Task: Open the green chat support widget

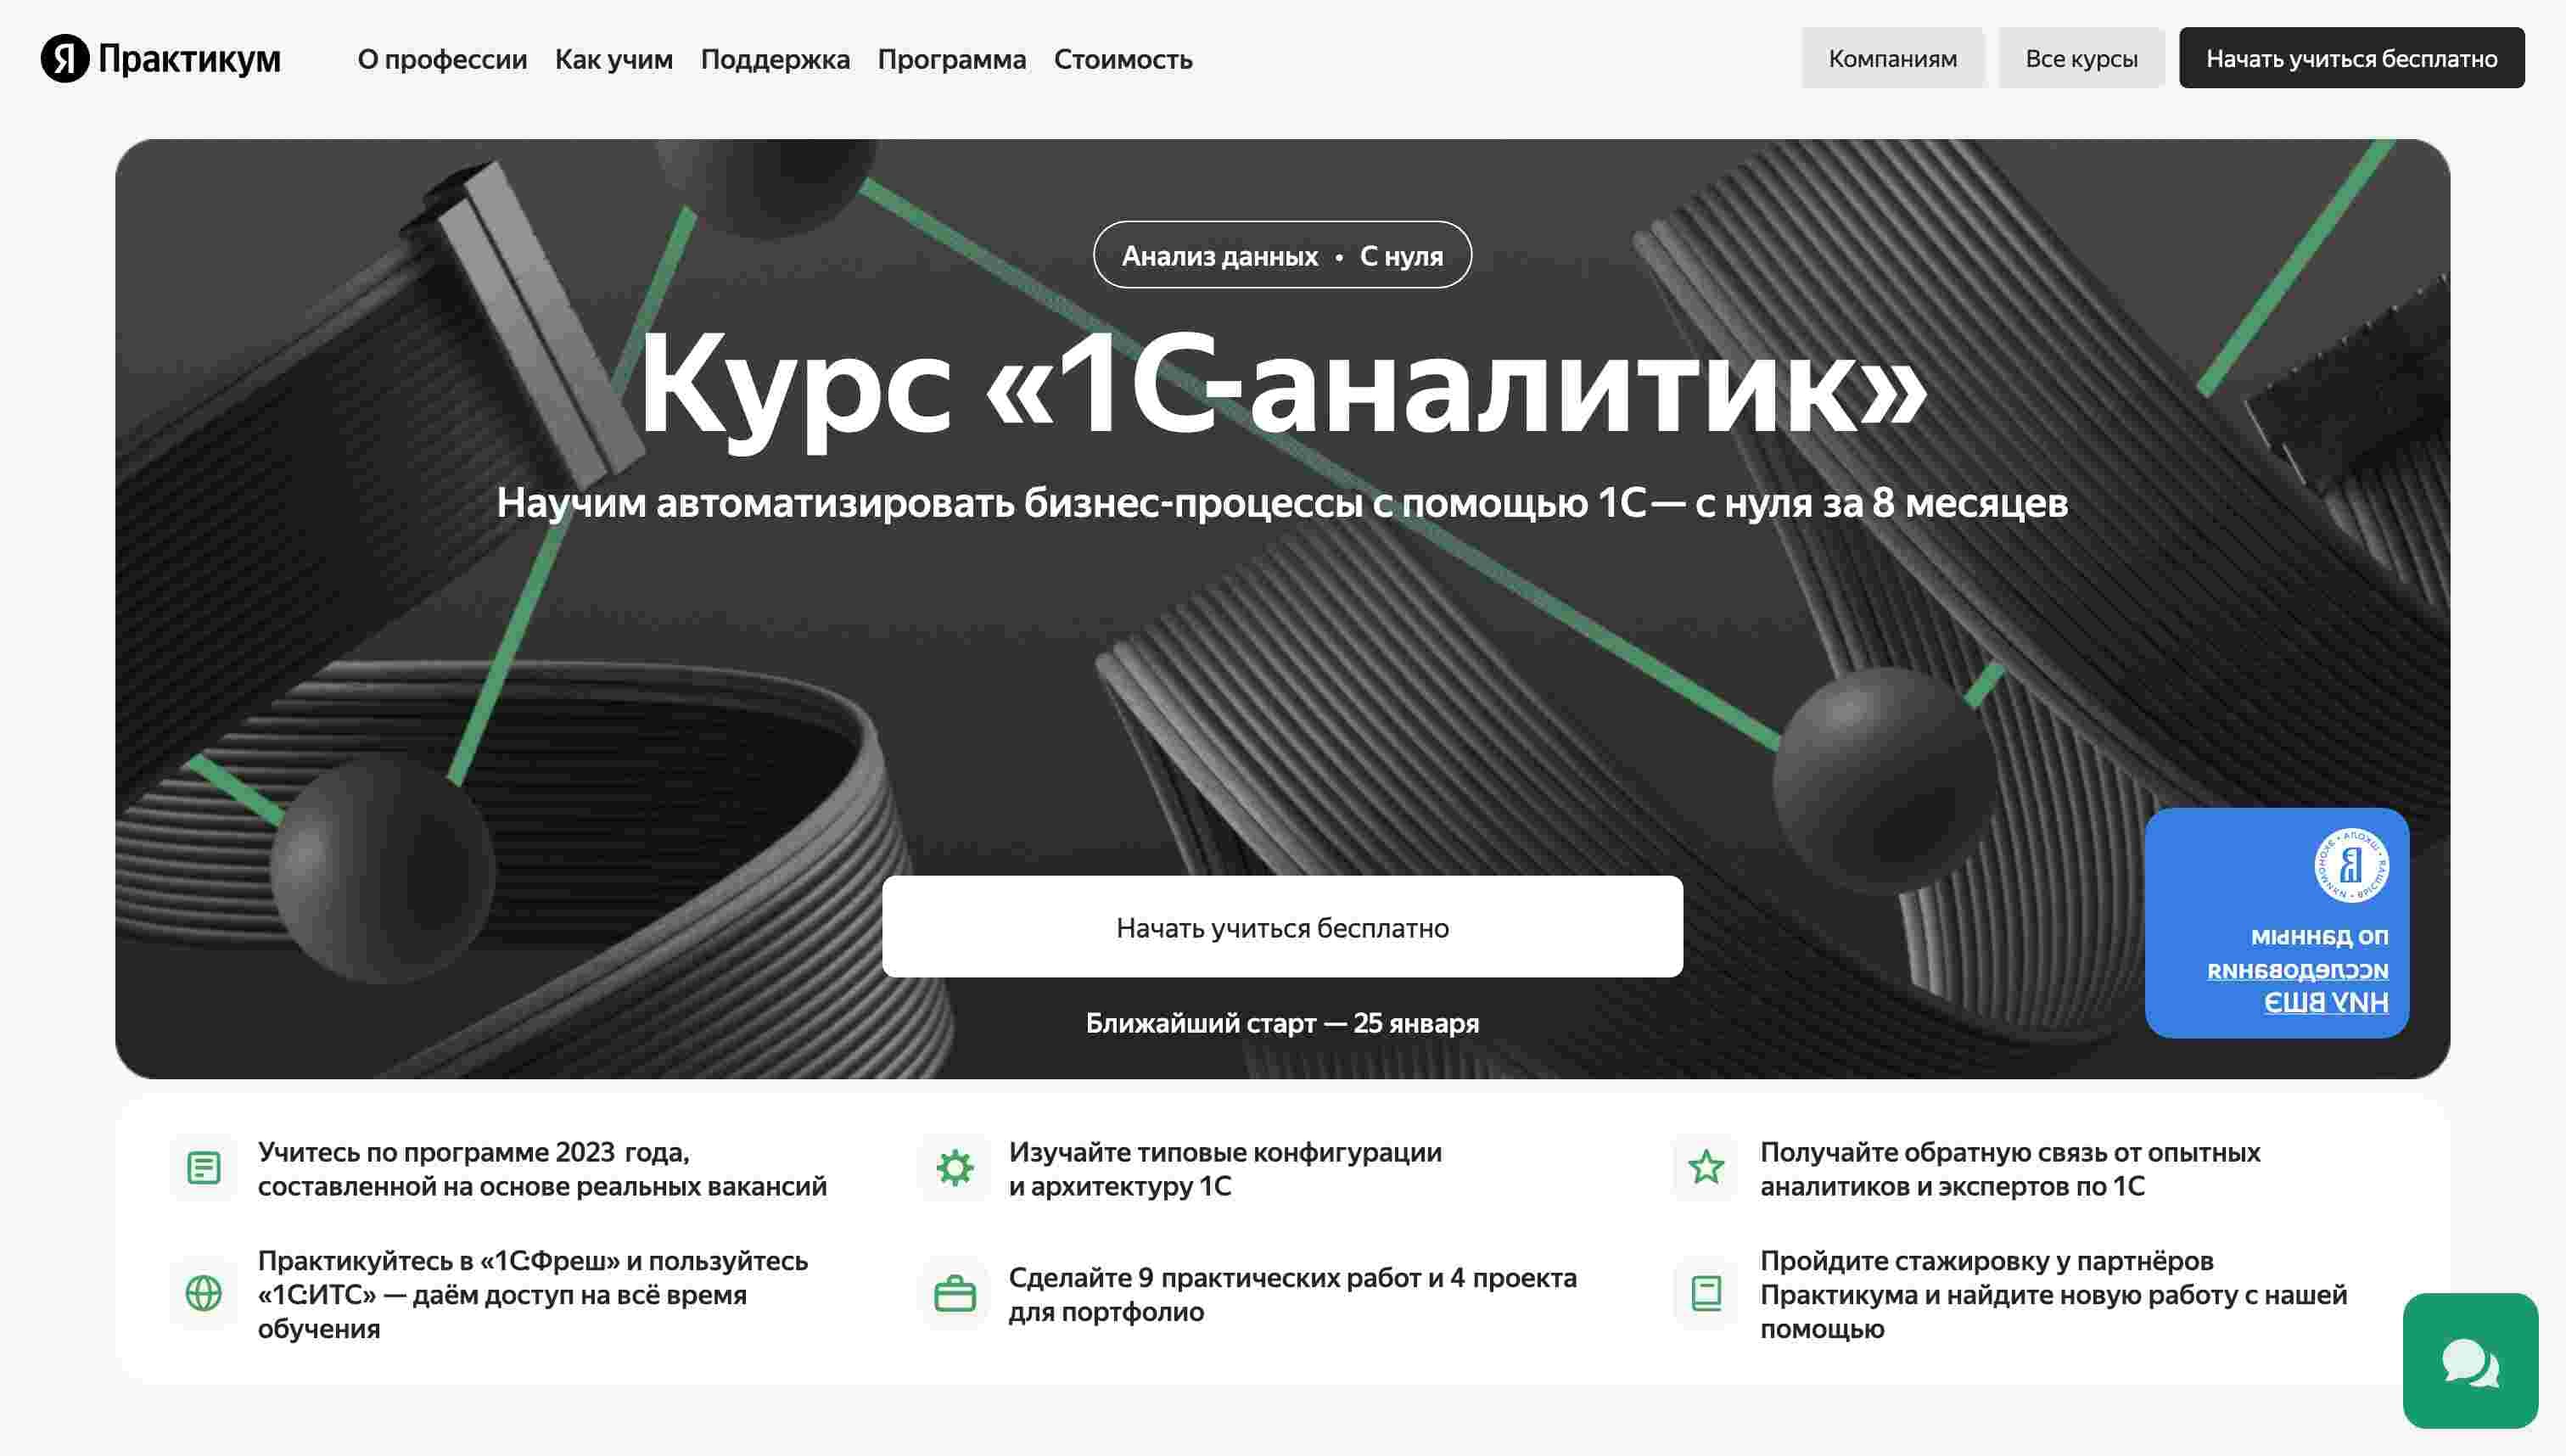Action: tap(2470, 1360)
